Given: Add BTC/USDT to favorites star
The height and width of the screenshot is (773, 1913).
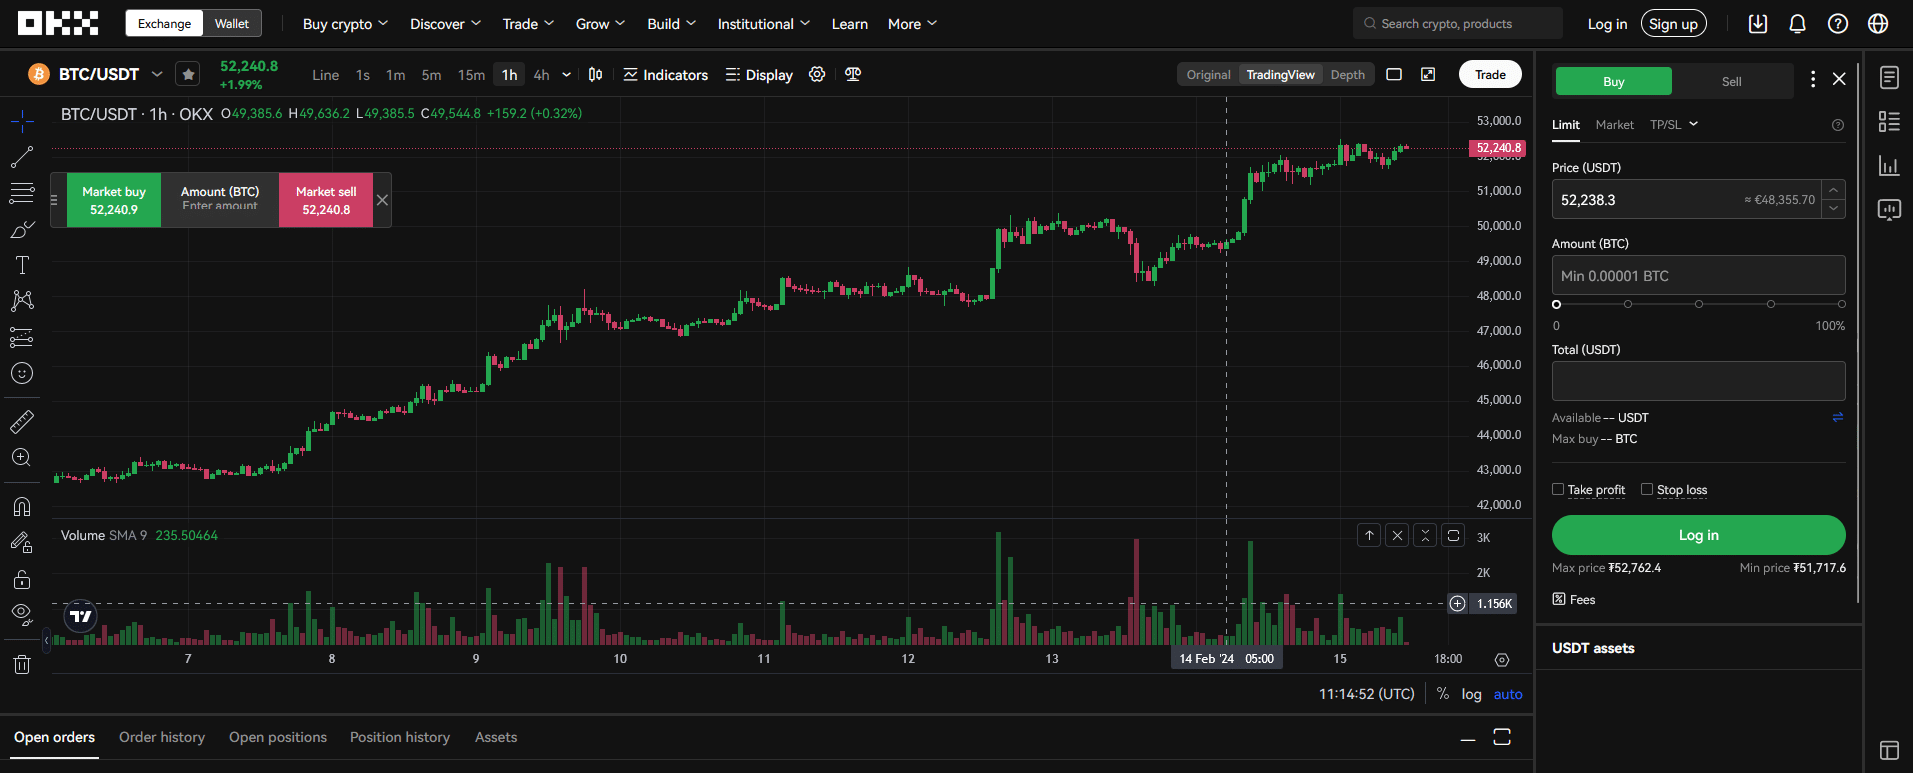Looking at the screenshot, I should point(188,75).
